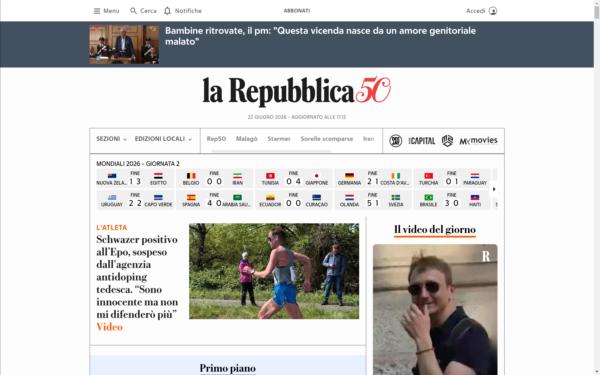Expand the EDIZIONI LOCALI dropdown
The width and height of the screenshot is (600, 375).
[163, 139]
